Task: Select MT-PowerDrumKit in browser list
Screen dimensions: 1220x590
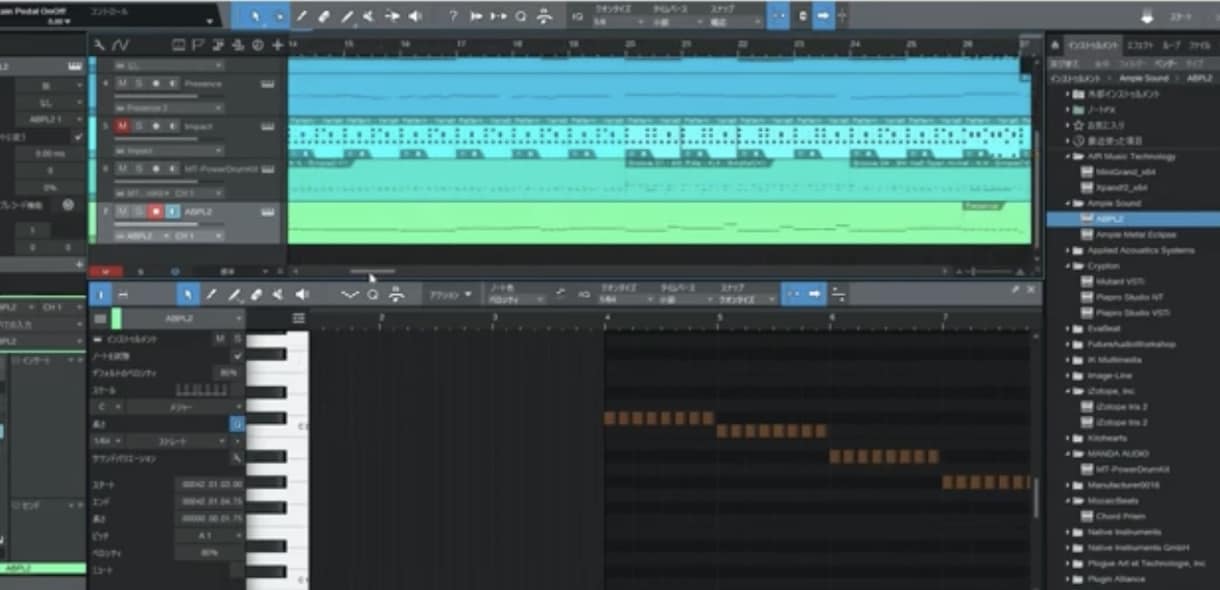Action: point(1124,469)
